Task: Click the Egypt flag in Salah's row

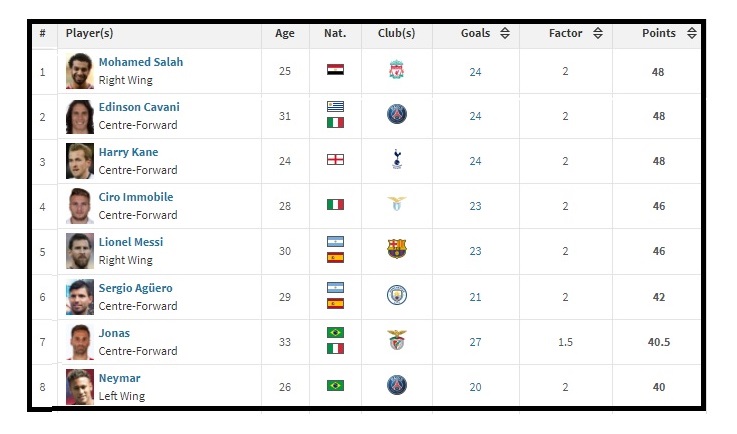Action: click(335, 70)
